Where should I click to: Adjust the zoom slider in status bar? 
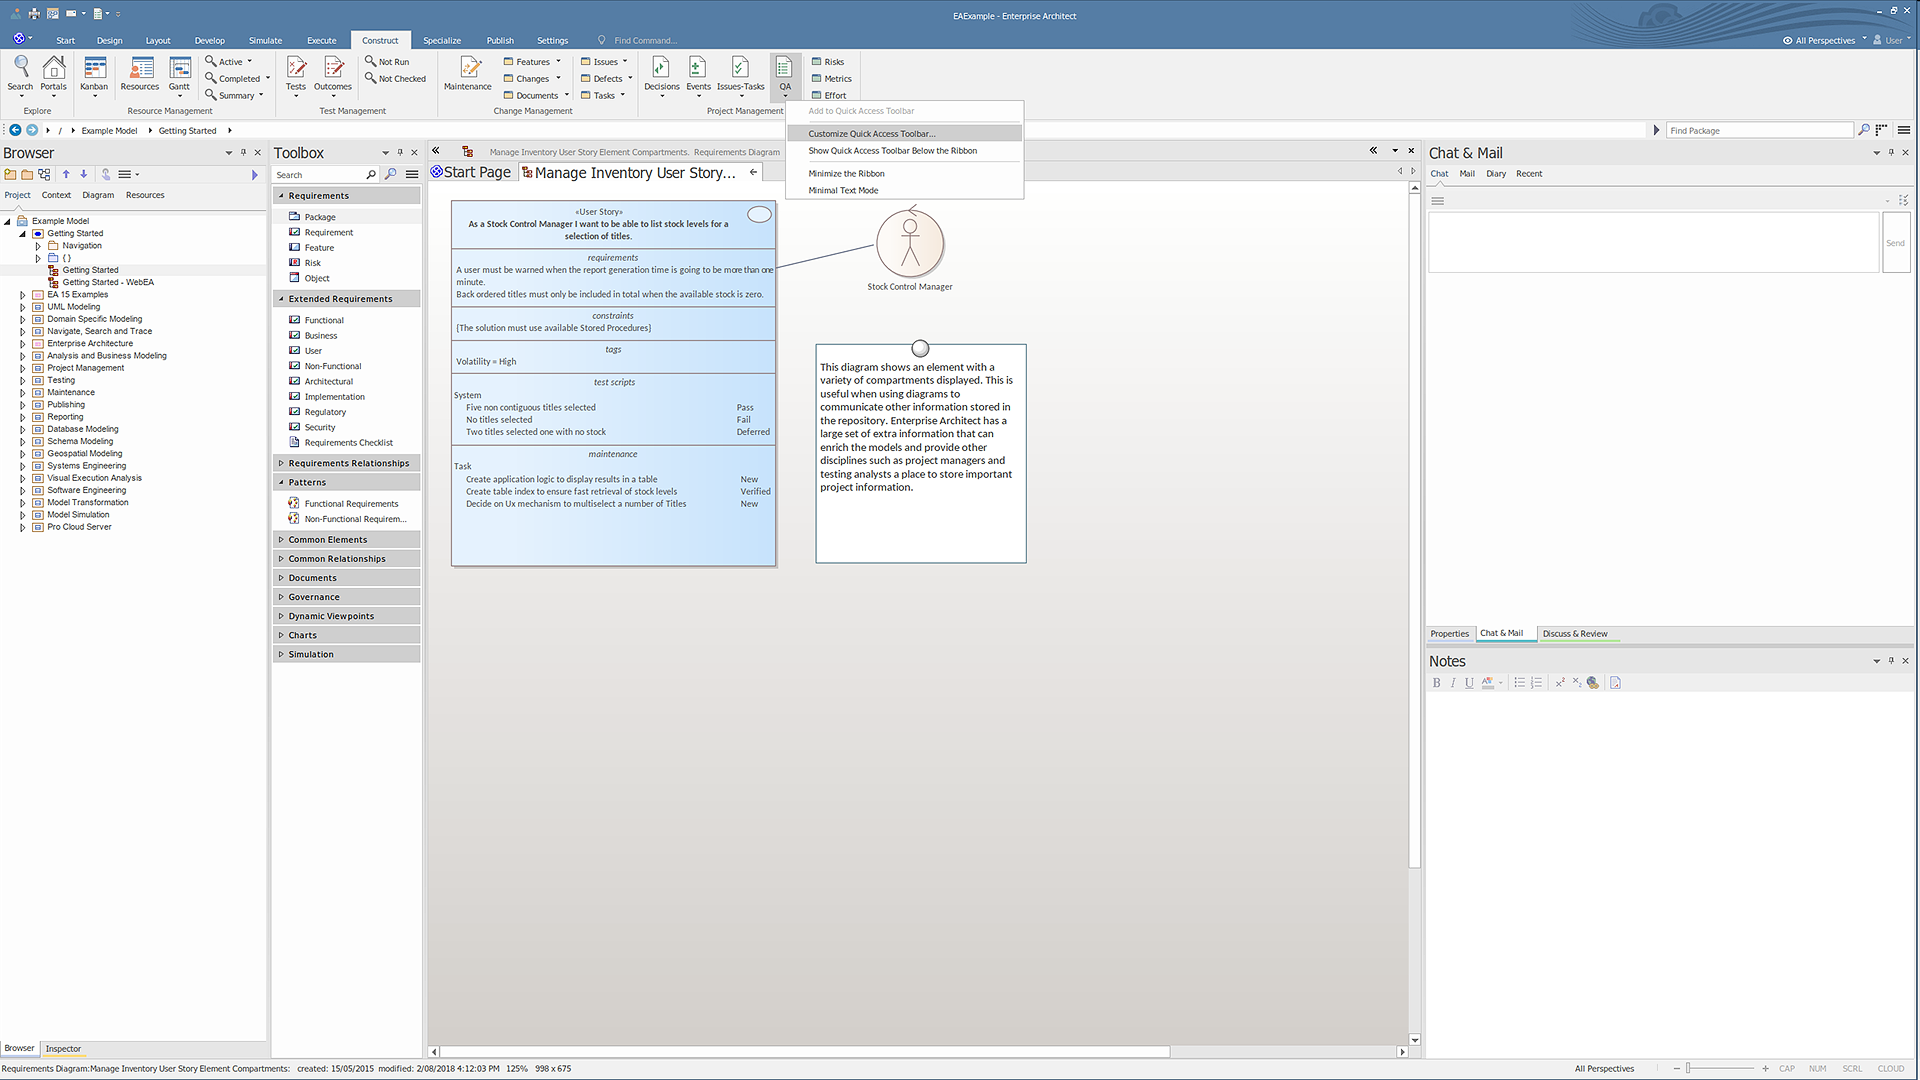[1688, 1069]
